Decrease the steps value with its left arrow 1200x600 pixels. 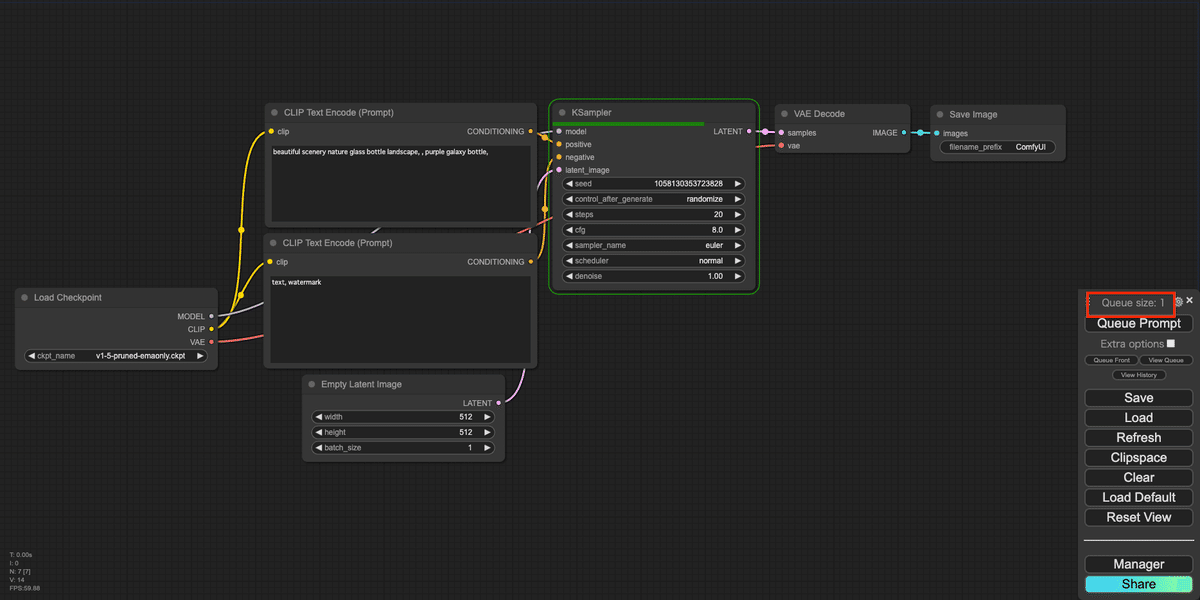tap(569, 215)
